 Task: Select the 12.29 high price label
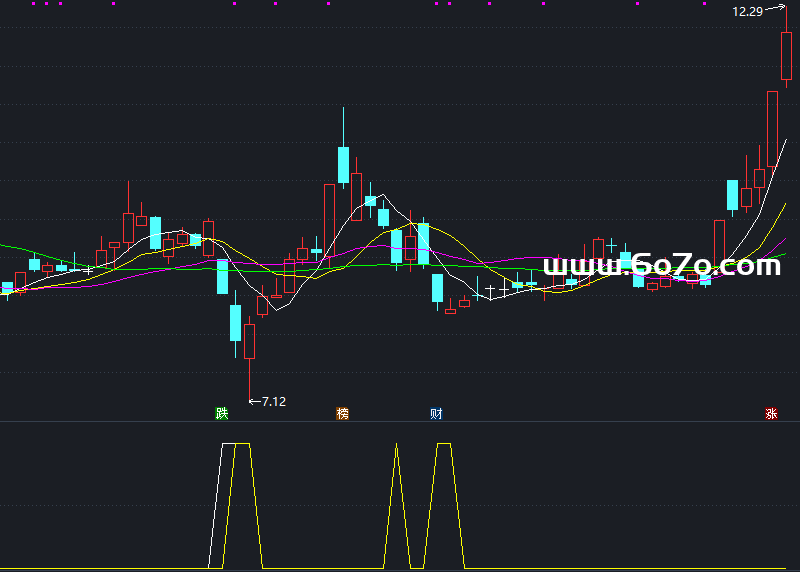click(747, 11)
